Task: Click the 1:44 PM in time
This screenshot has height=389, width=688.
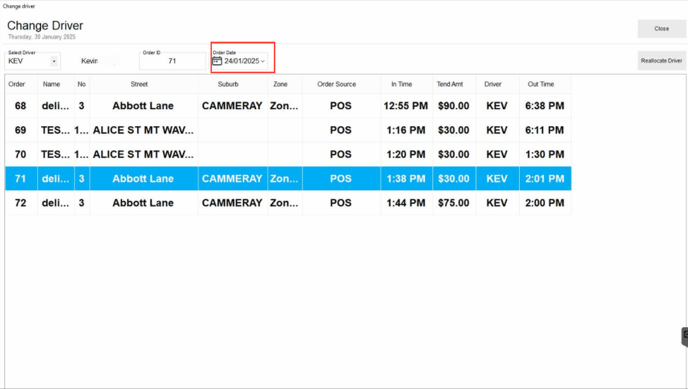Action: [x=405, y=203]
